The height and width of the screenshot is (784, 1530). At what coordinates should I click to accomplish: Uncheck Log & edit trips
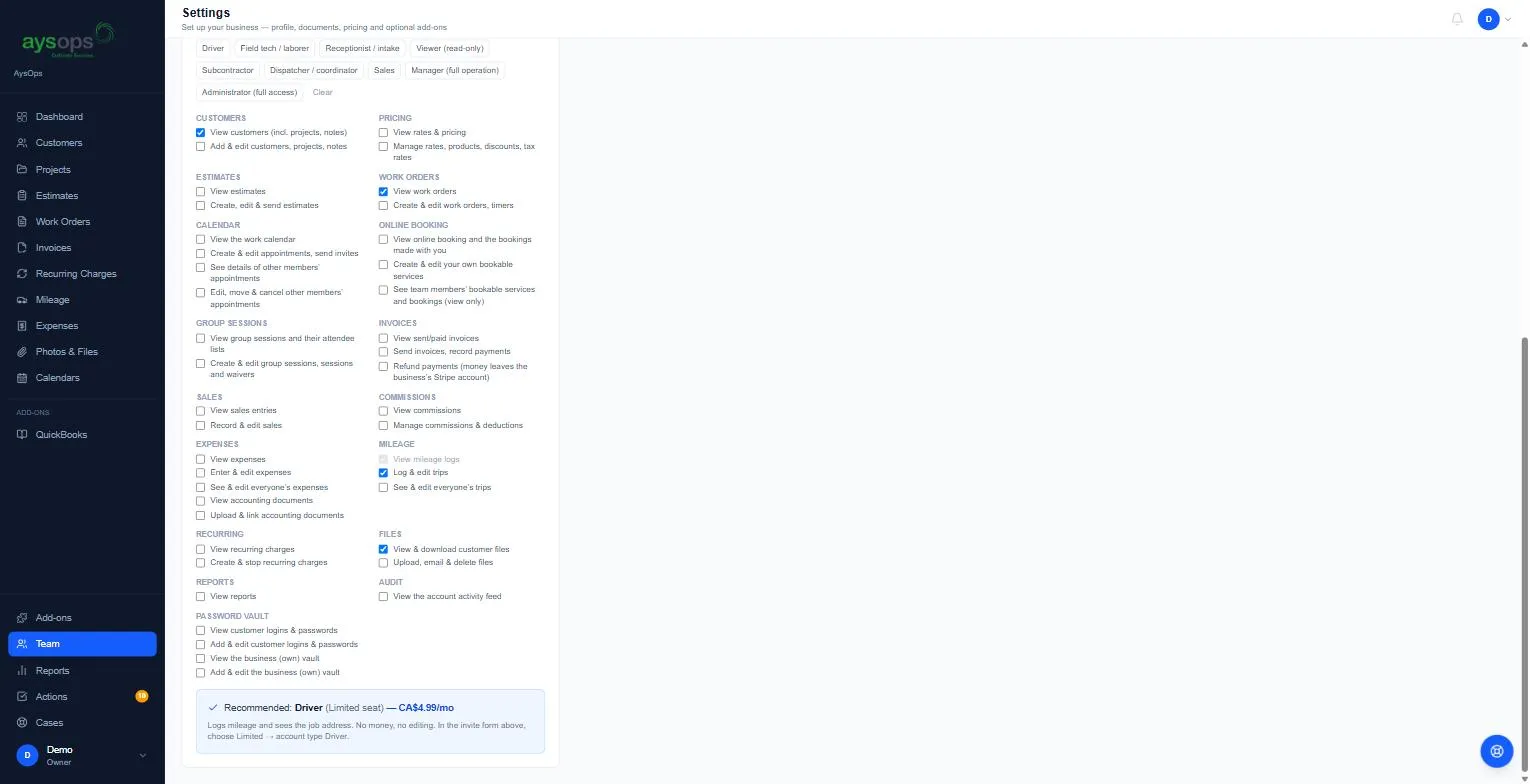pyautogui.click(x=383, y=473)
